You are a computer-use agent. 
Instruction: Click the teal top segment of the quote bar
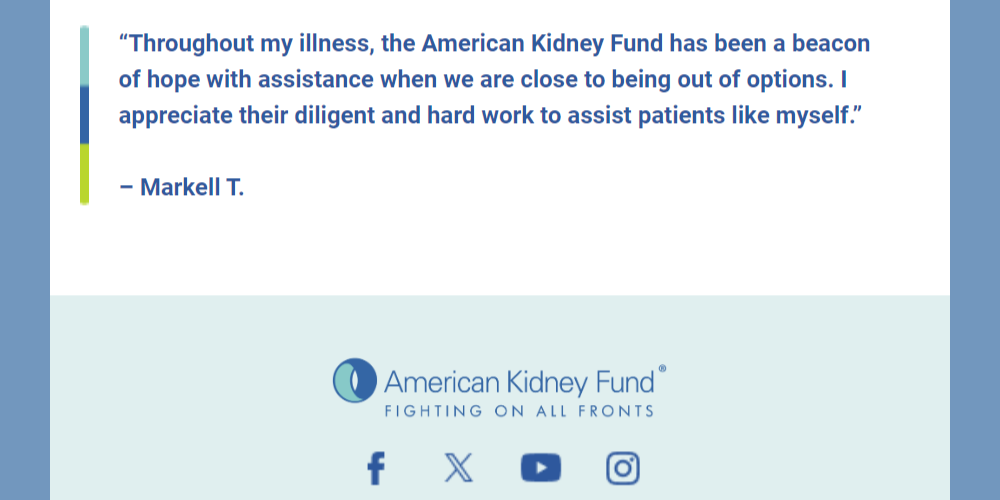tap(84, 56)
